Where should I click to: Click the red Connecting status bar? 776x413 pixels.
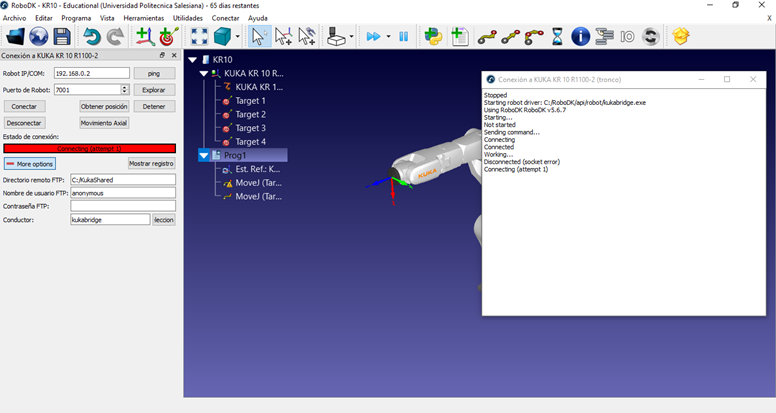click(89, 148)
